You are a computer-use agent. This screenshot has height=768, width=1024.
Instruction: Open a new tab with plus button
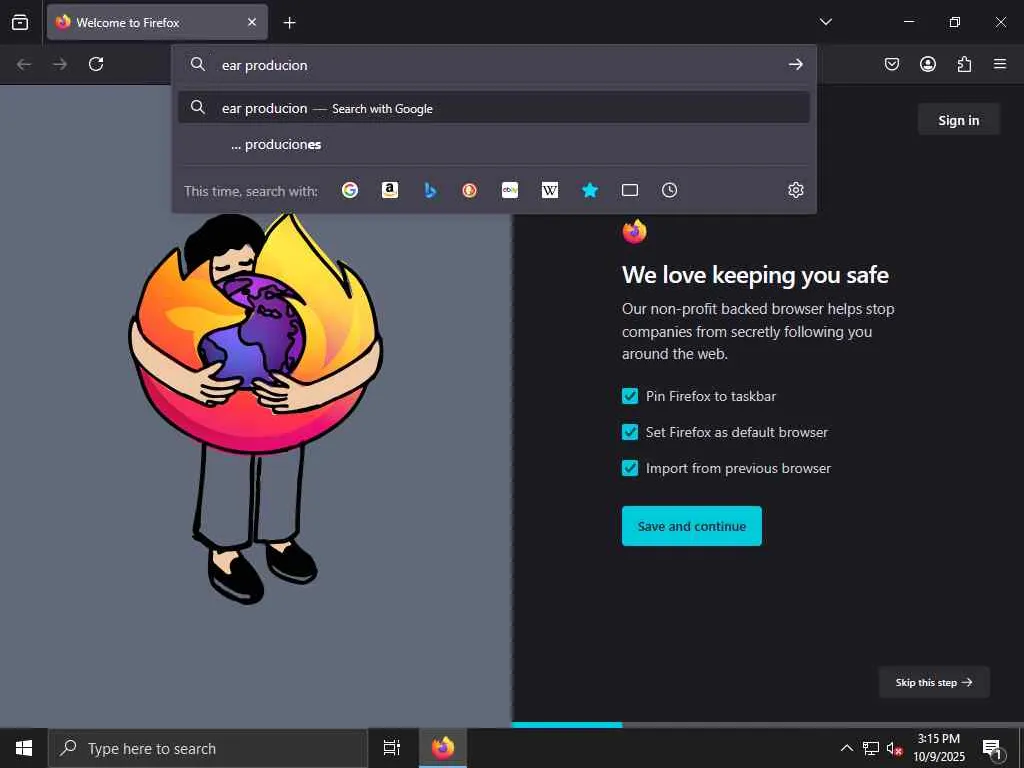click(289, 23)
